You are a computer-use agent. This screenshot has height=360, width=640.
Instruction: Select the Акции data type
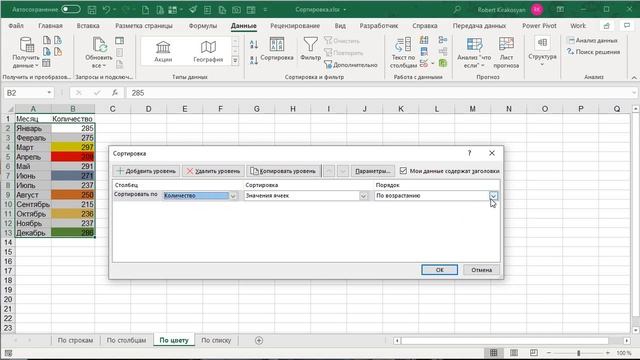click(x=163, y=51)
